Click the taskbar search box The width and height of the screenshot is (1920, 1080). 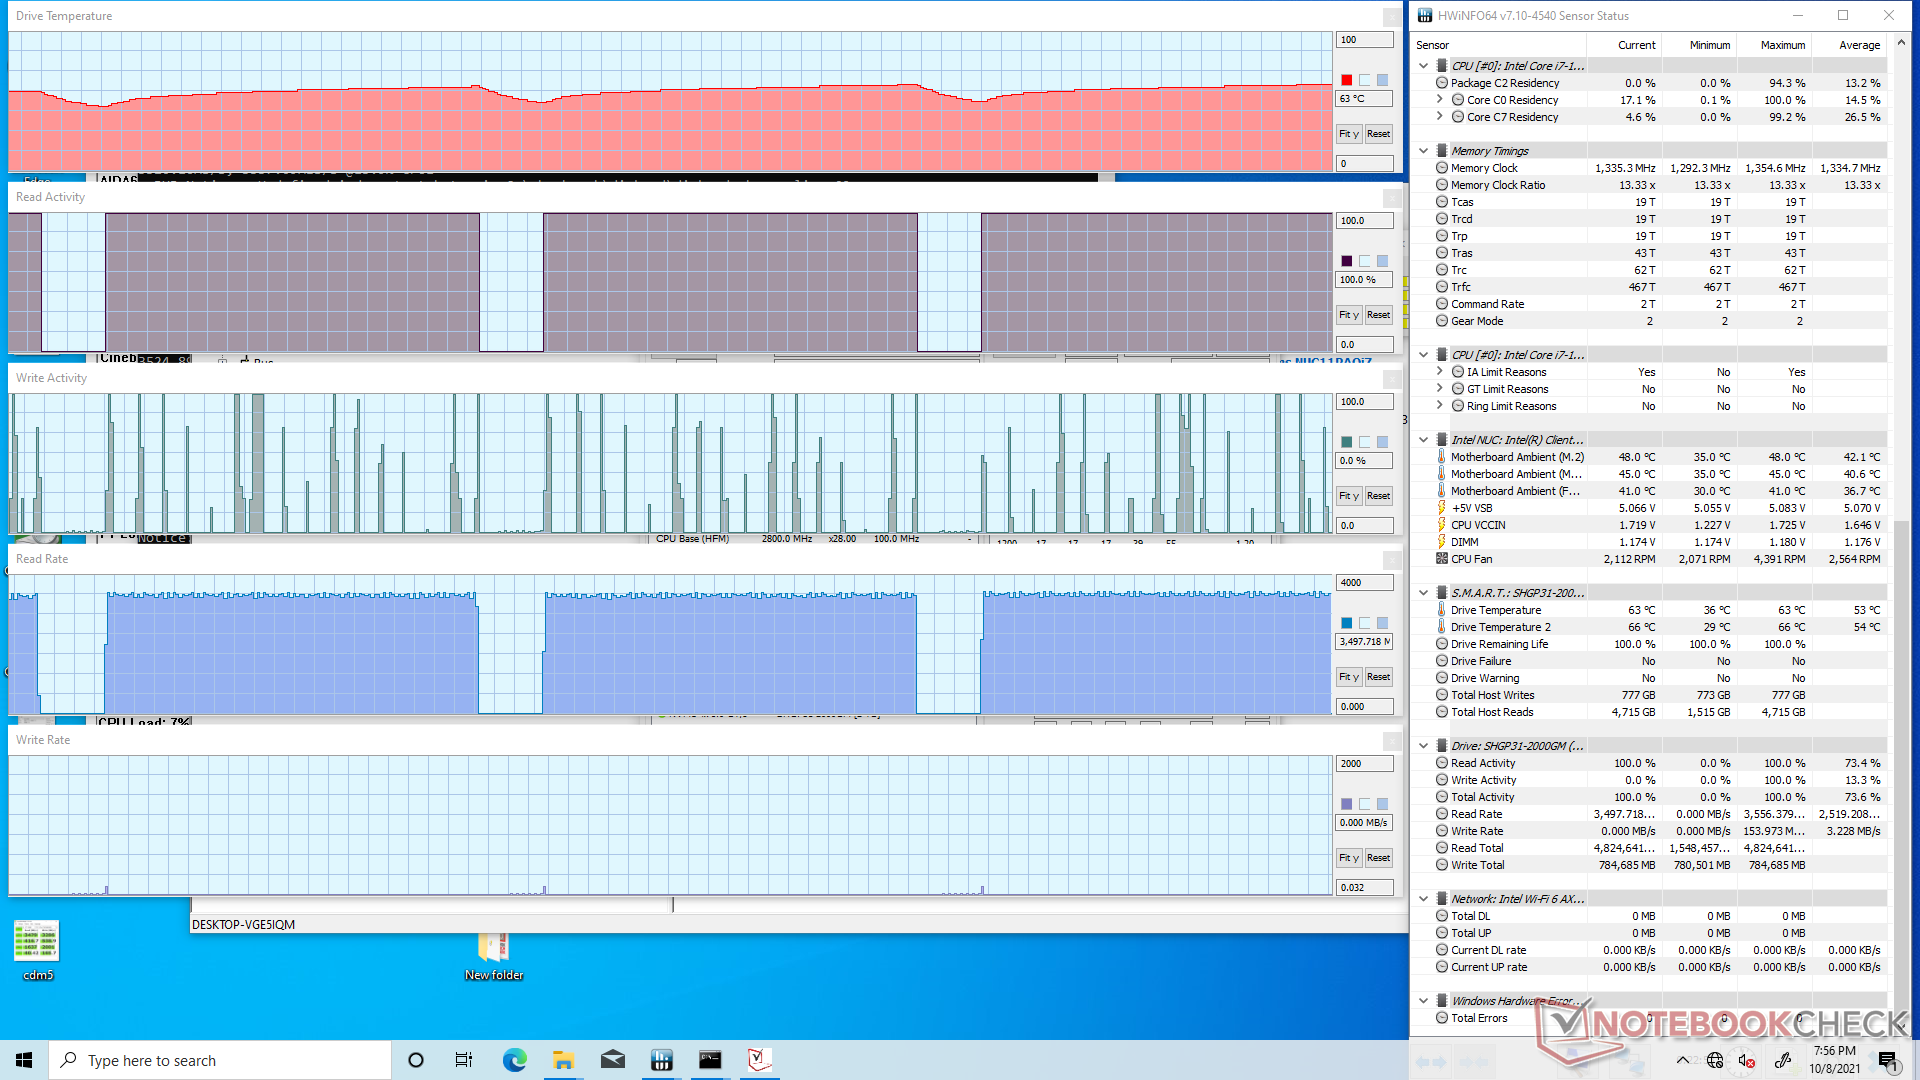tap(220, 1060)
